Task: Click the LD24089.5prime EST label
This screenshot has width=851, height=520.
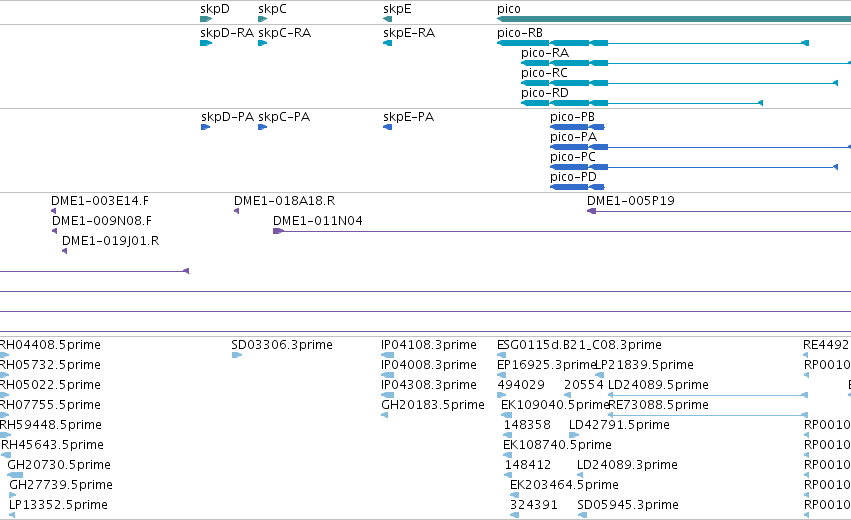Action: click(658, 385)
